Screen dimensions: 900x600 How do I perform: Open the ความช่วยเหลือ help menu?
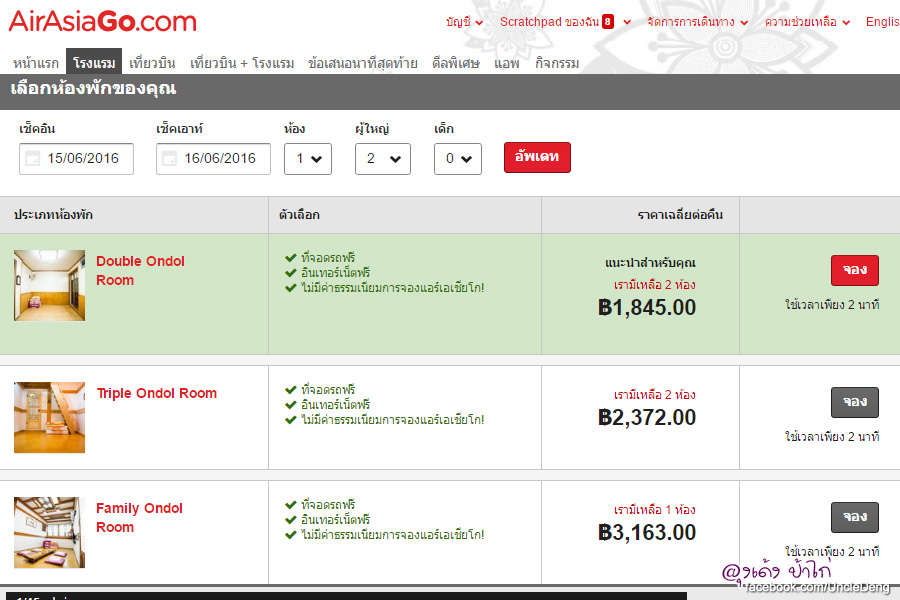[x=807, y=22]
